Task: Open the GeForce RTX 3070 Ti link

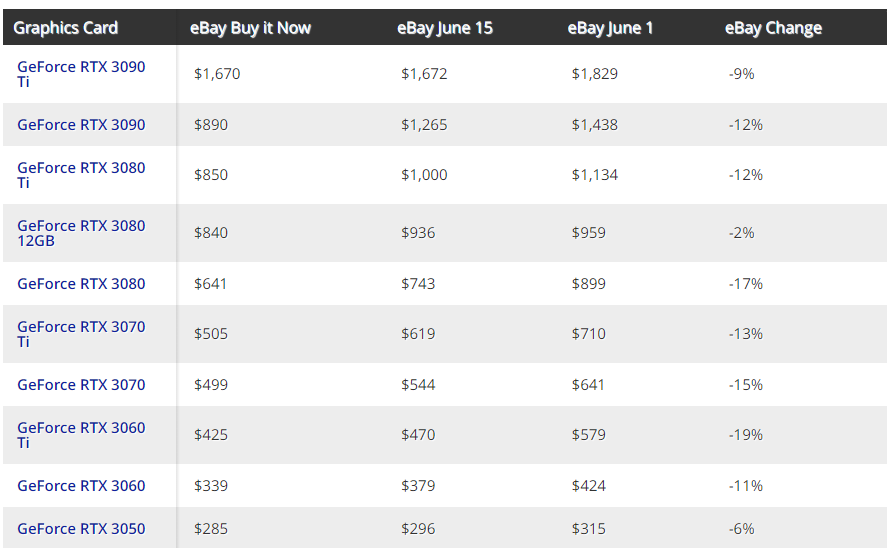Action: click(x=81, y=334)
